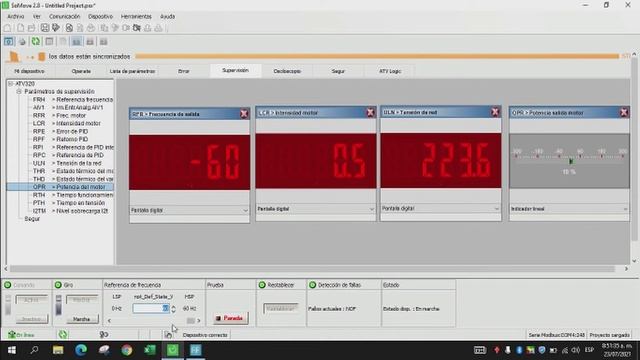Click the blue-framed first icon in the second toolbar
Viewport: 640px width, 360px height.
pyautogui.click(x=9, y=42)
